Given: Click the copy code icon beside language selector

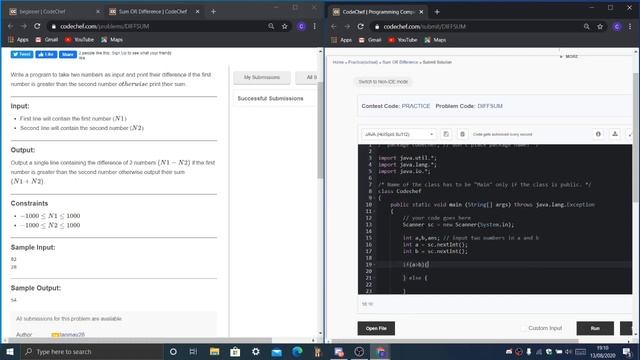Looking at the screenshot, I should [x=446, y=134].
